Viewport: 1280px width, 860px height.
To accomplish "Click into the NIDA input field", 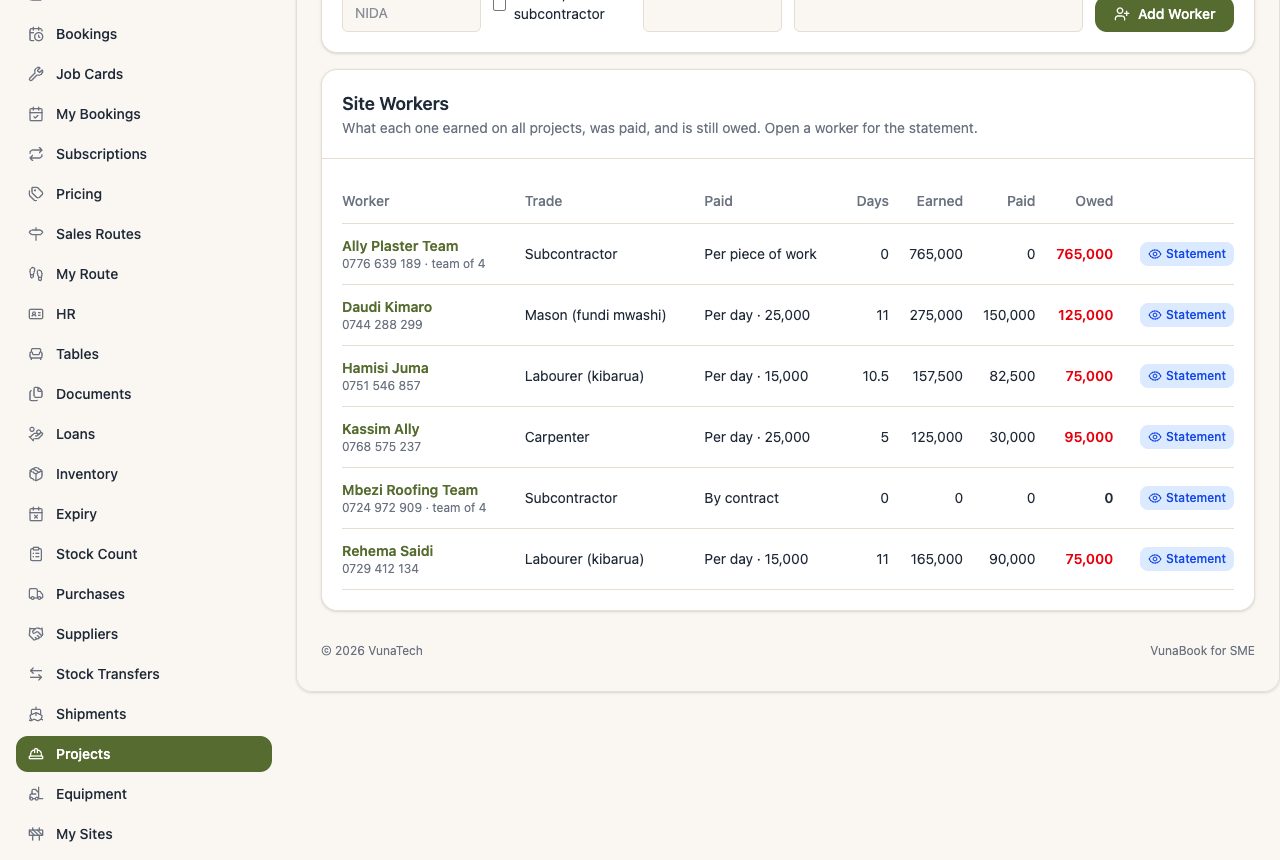I will 411,14.
